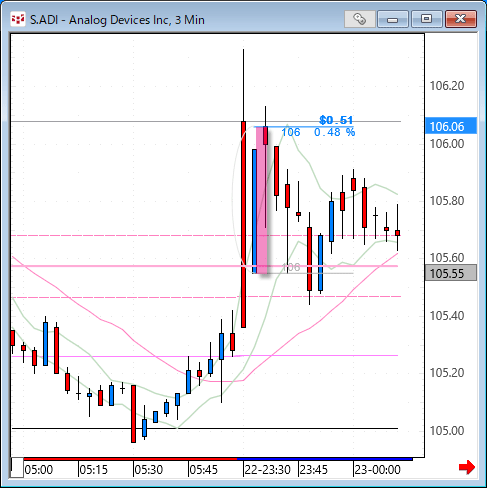
Task: Click the 106.20 price axis label
Action: click(447, 86)
